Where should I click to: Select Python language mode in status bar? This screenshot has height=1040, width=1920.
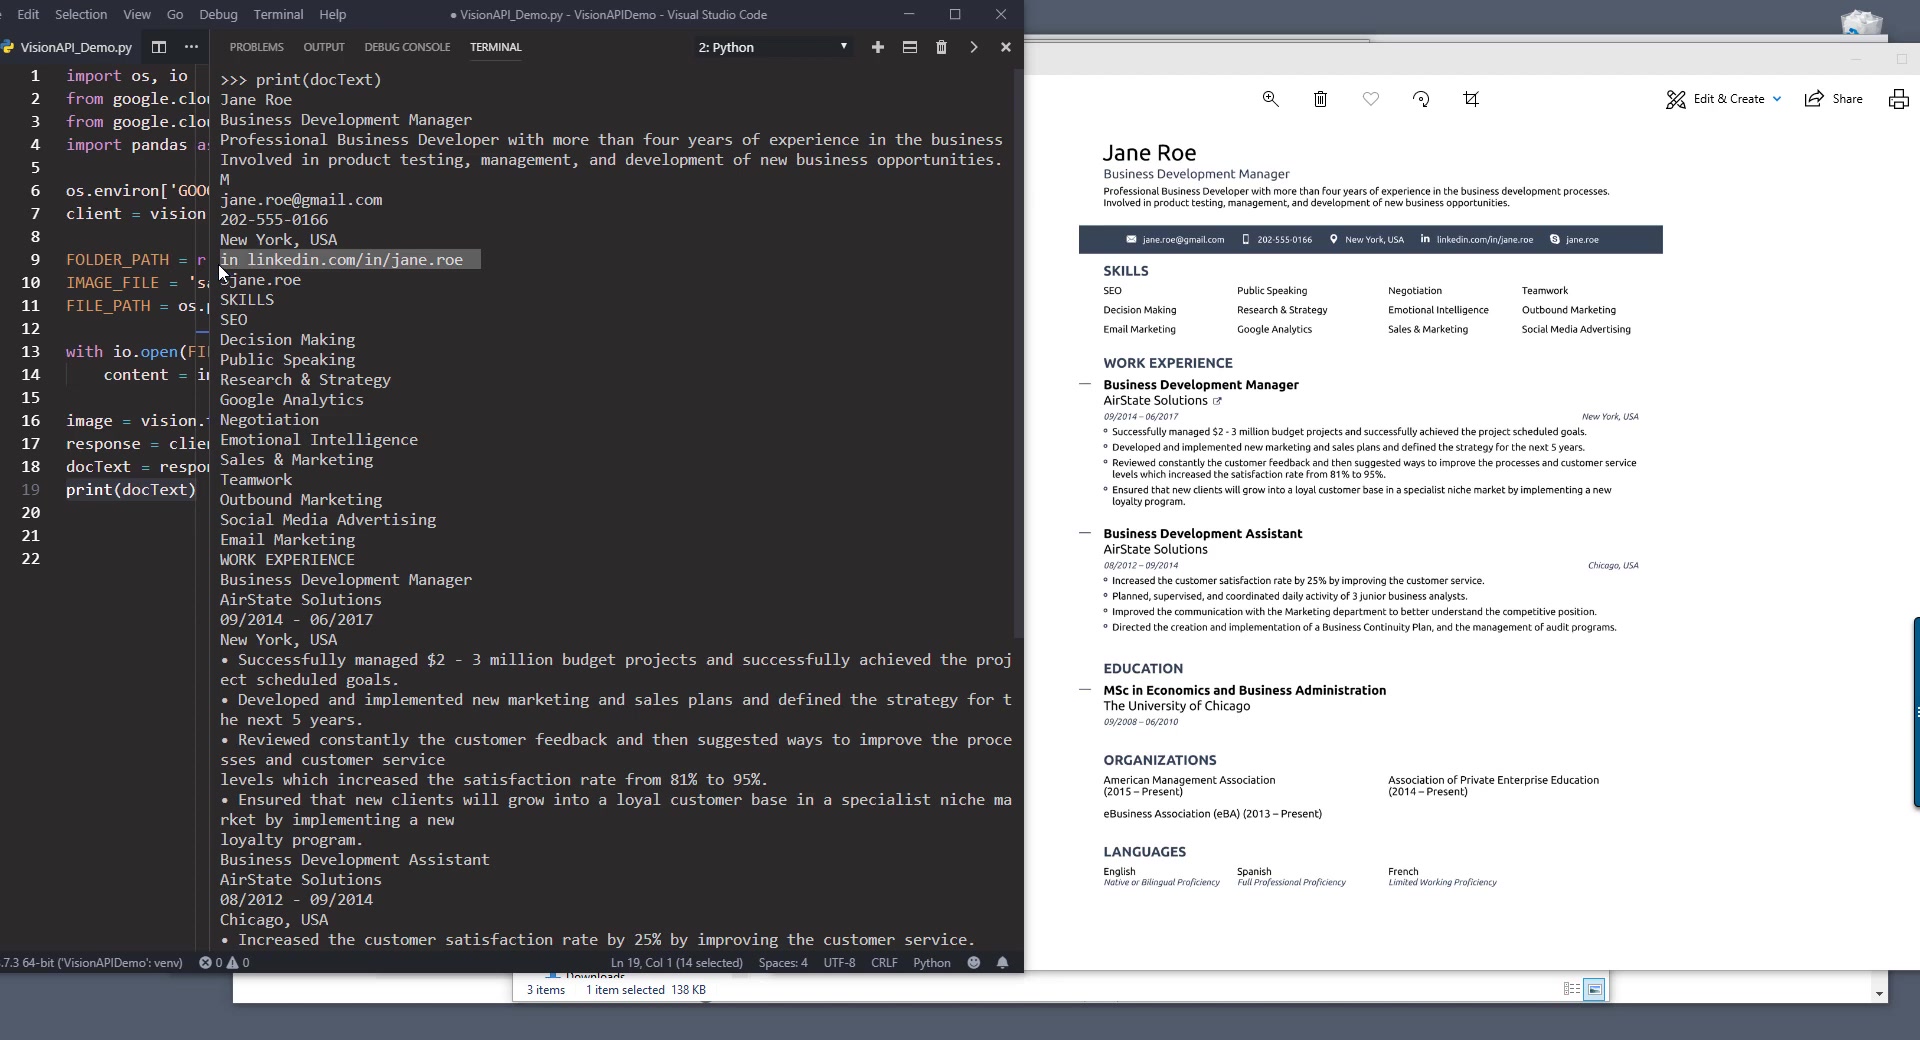pyautogui.click(x=931, y=962)
